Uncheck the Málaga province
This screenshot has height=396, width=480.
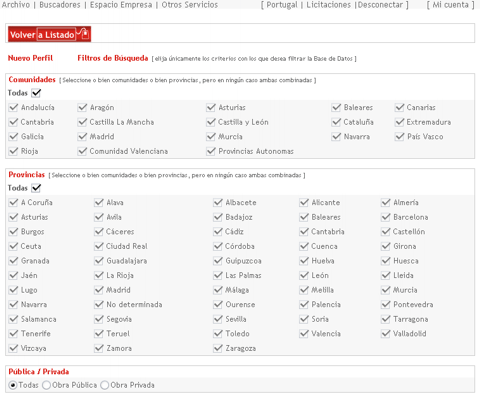pyautogui.click(x=218, y=290)
